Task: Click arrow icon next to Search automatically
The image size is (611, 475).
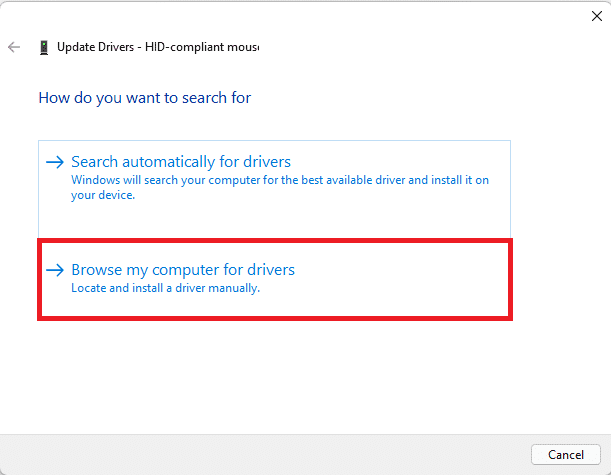Action: pyautogui.click(x=55, y=162)
